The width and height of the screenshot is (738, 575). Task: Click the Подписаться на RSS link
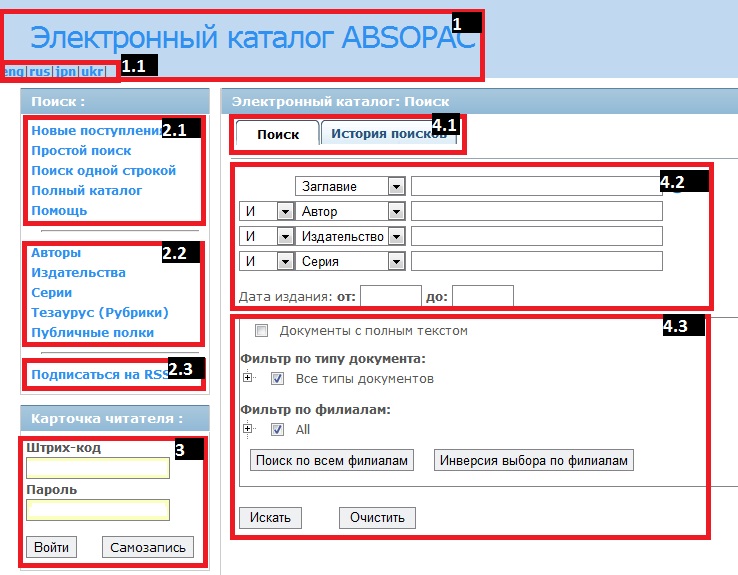pos(100,375)
